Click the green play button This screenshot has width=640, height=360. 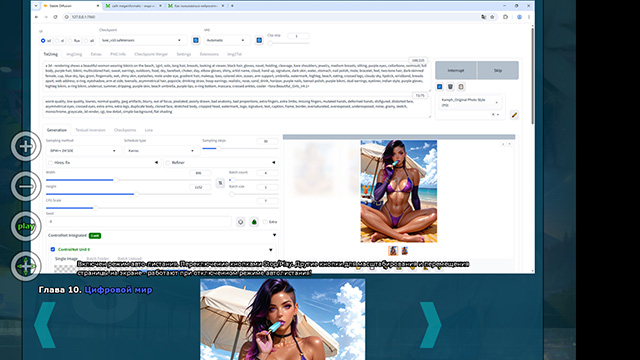point(26,226)
